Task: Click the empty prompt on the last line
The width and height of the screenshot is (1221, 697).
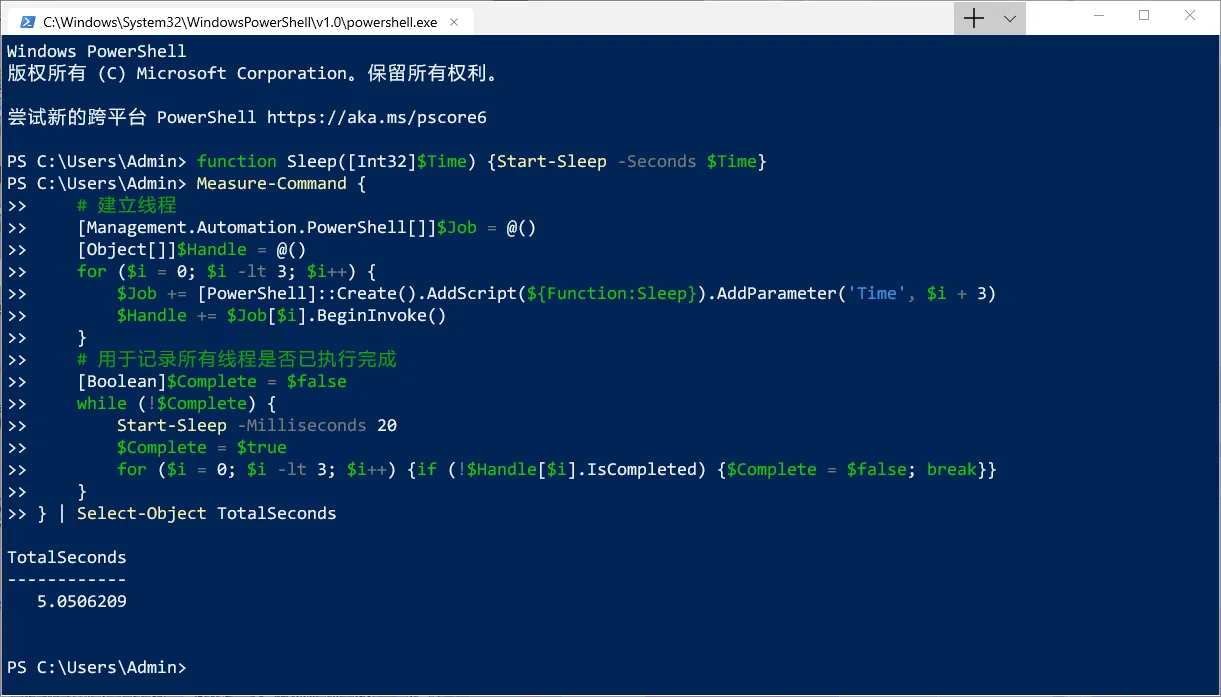Action: click(x=97, y=667)
